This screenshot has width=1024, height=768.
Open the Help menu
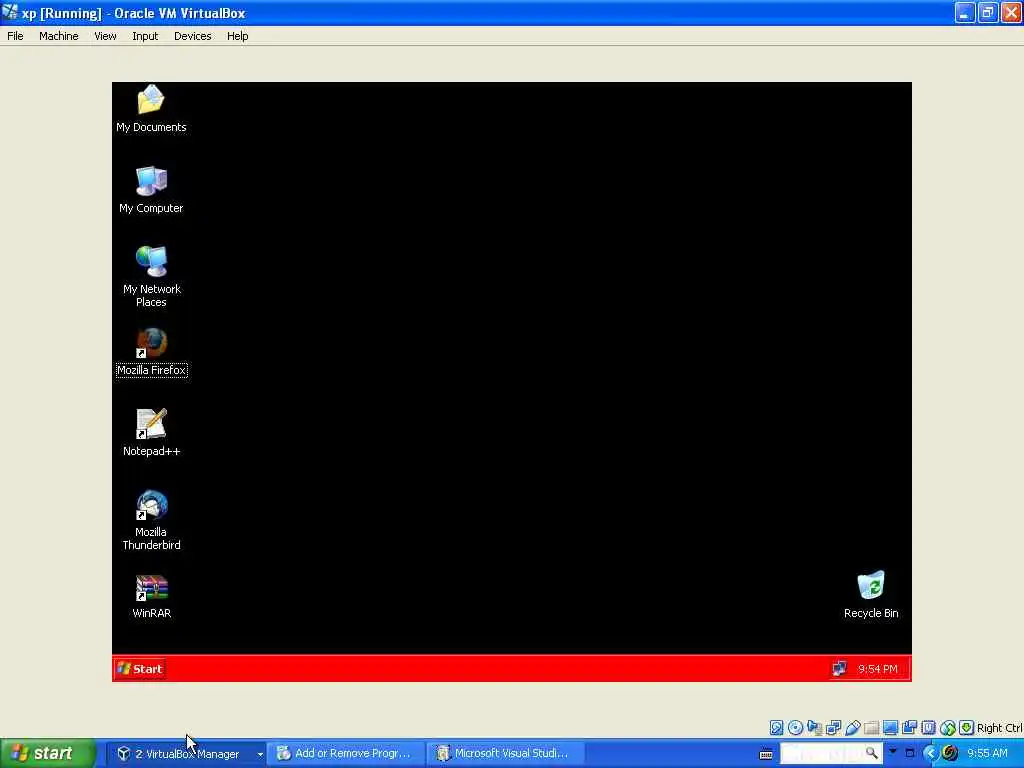238,36
